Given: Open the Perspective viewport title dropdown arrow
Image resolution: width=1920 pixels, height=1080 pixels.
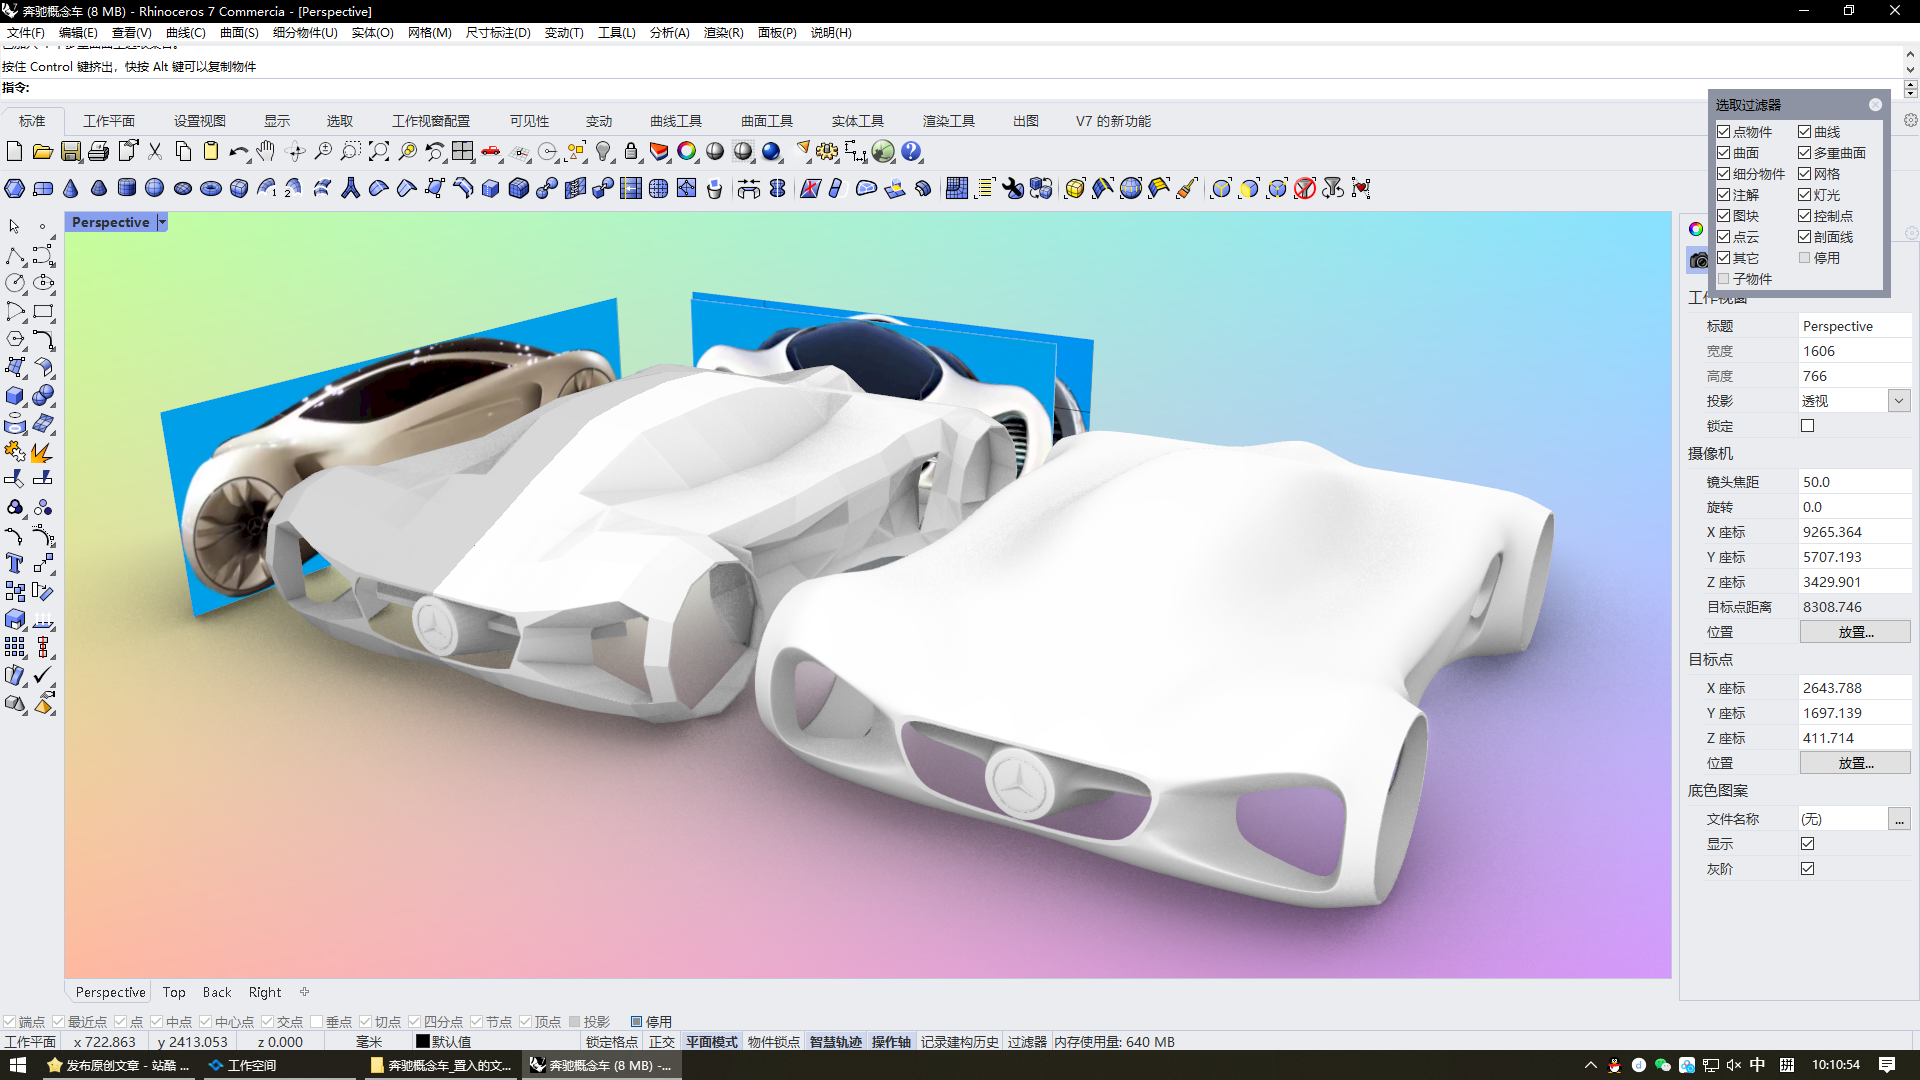Looking at the screenshot, I should (162, 222).
